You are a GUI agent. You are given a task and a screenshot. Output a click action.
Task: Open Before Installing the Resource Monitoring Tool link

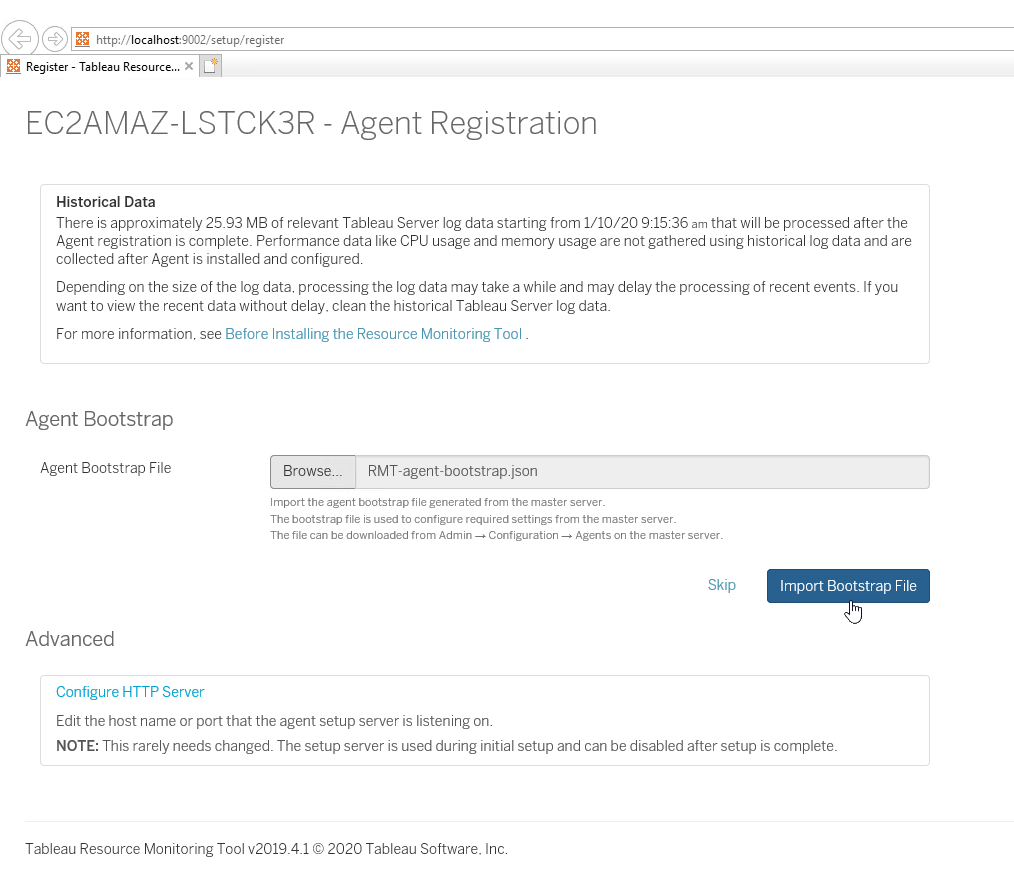pos(373,334)
